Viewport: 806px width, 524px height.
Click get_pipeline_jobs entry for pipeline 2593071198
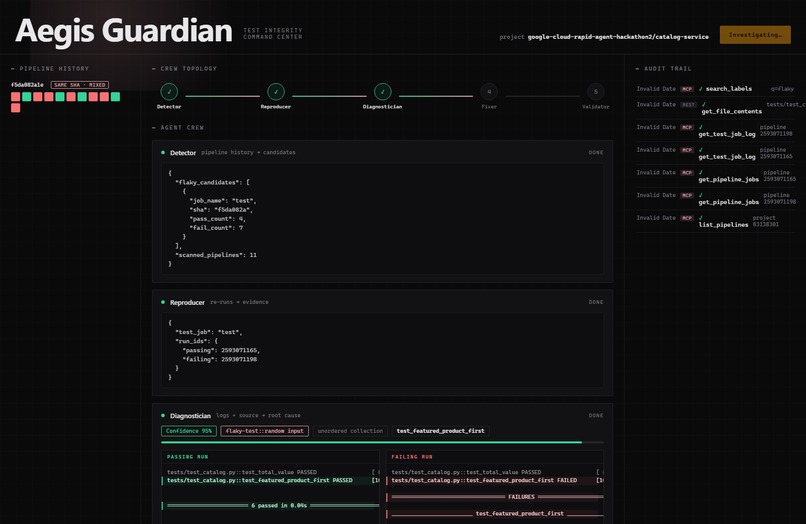click(x=715, y=198)
